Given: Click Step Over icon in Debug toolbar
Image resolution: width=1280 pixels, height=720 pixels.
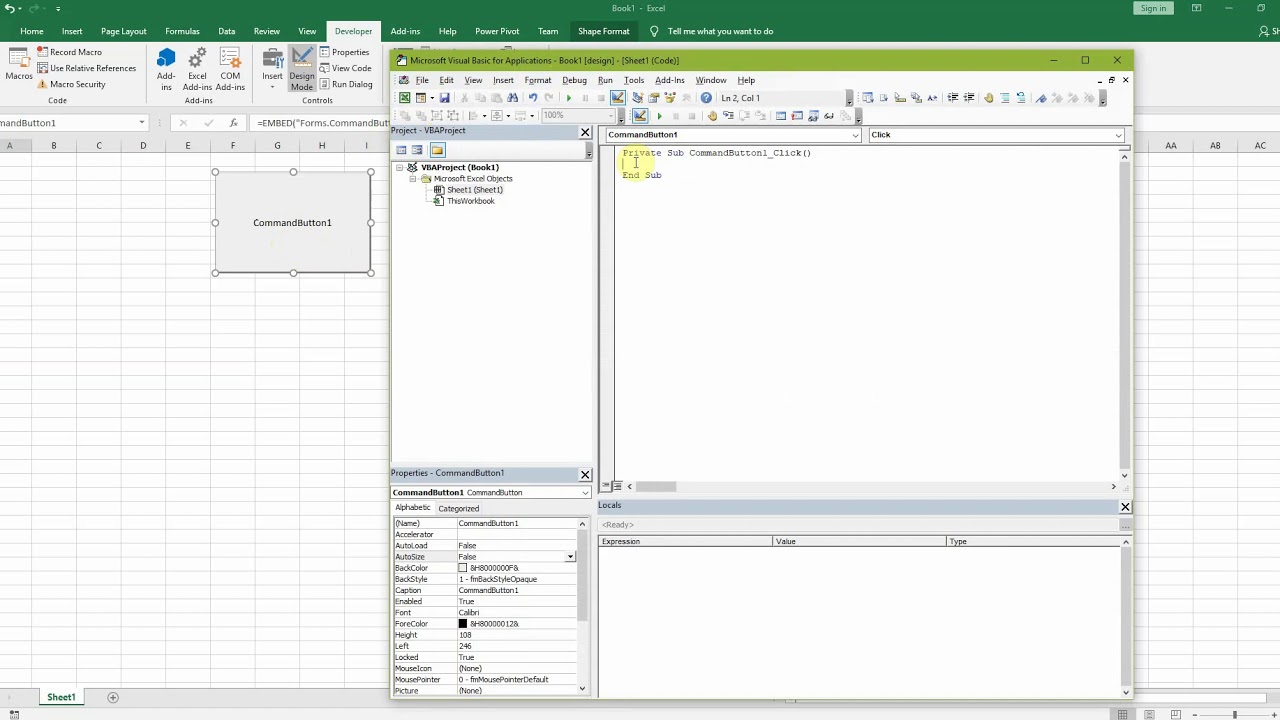Looking at the screenshot, I should click(x=744, y=115).
